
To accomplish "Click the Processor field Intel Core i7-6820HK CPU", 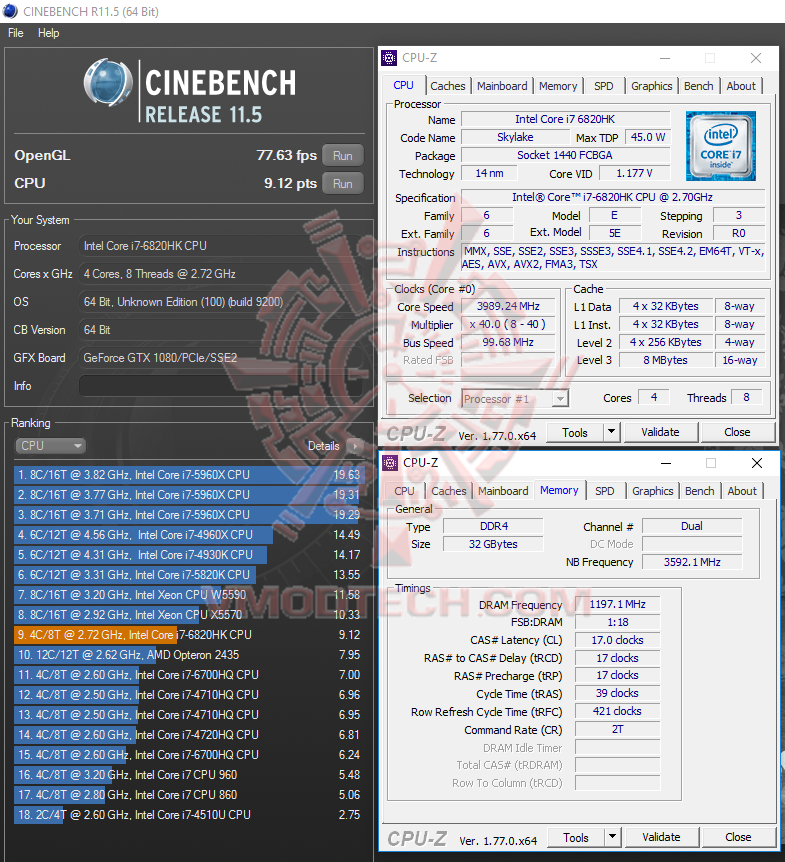I will (221, 246).
